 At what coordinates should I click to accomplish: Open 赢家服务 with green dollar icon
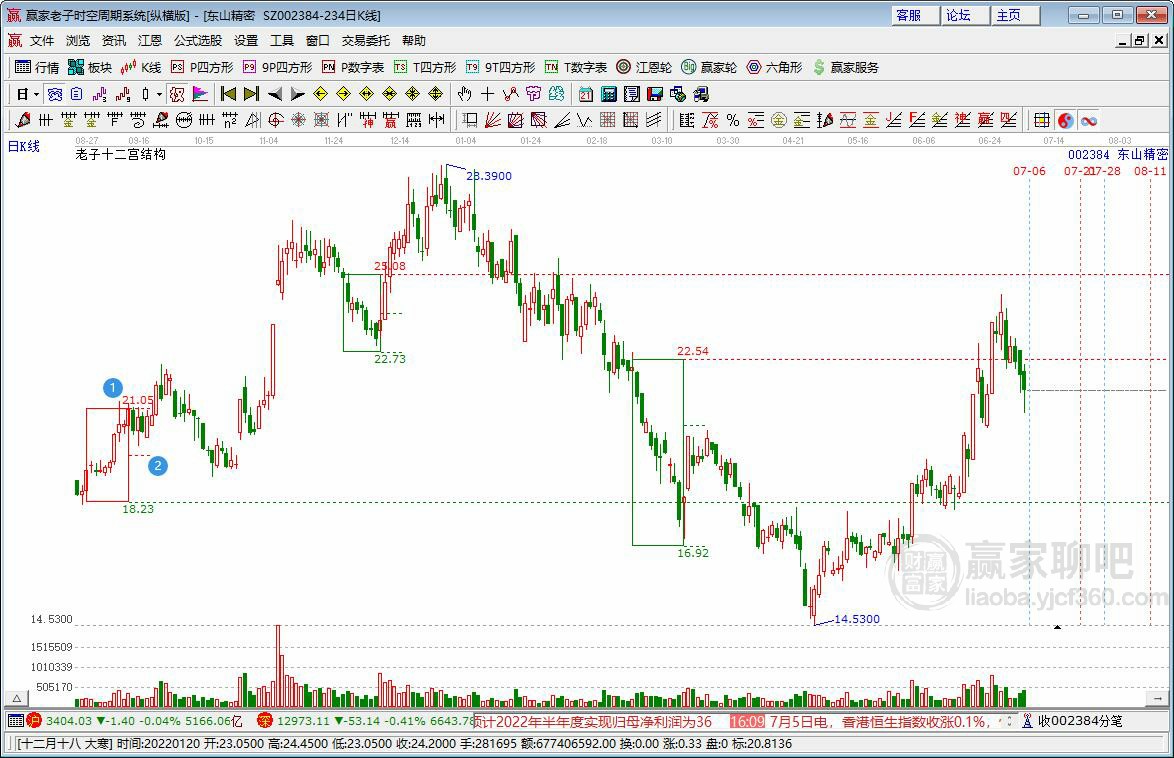coord(845,67)
